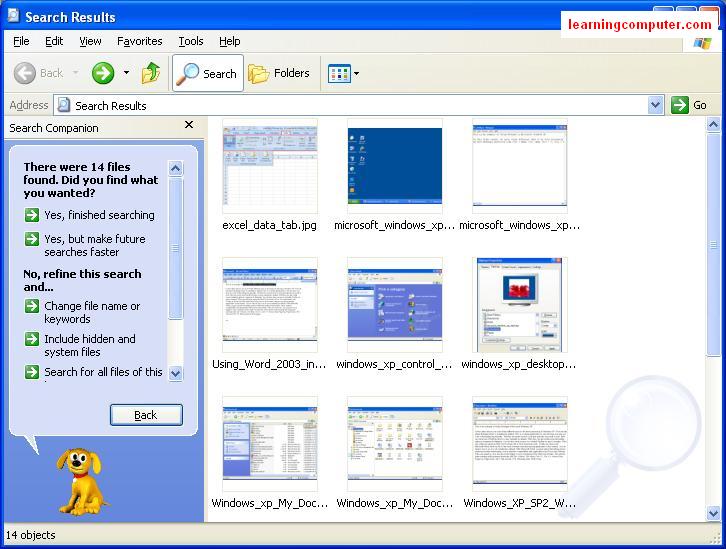The width and height of the screenshot is (726, 549).
Task: Click the Windows_XP_SP2_W... file name
Action: [x=519, y=503]
